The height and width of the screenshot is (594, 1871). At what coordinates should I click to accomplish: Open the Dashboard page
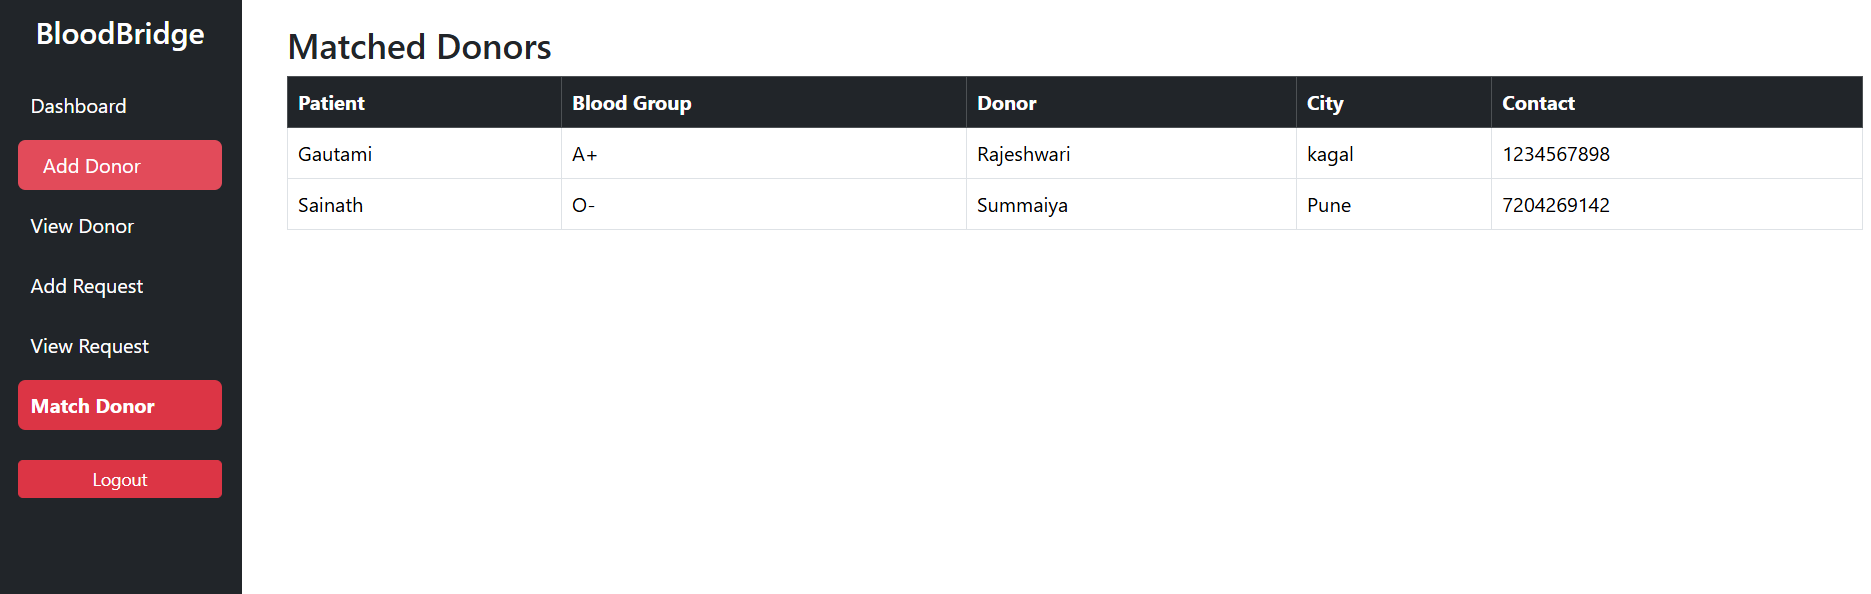tap(78, 106)
